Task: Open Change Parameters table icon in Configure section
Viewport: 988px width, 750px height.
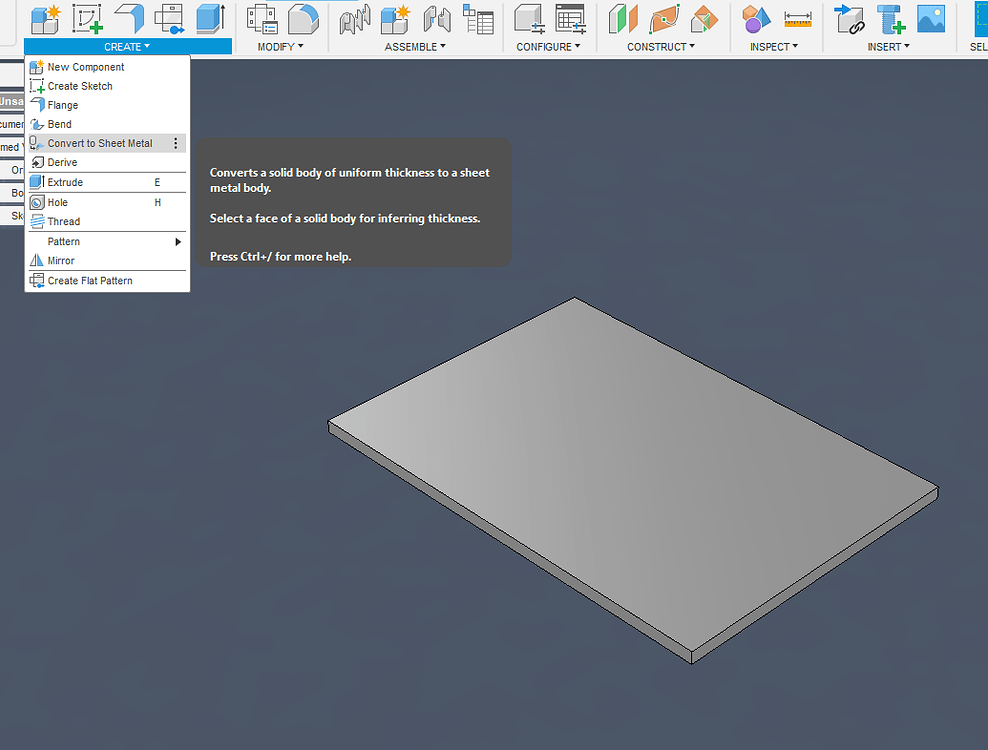Action: click(570, 18)
